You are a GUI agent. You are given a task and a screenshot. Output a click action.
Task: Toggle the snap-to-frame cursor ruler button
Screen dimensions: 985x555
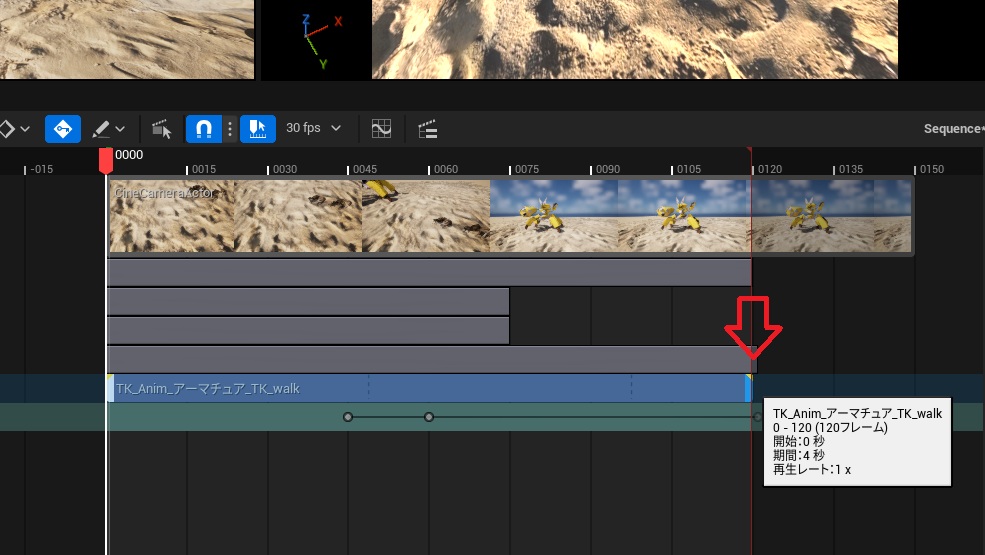[258, 129]
